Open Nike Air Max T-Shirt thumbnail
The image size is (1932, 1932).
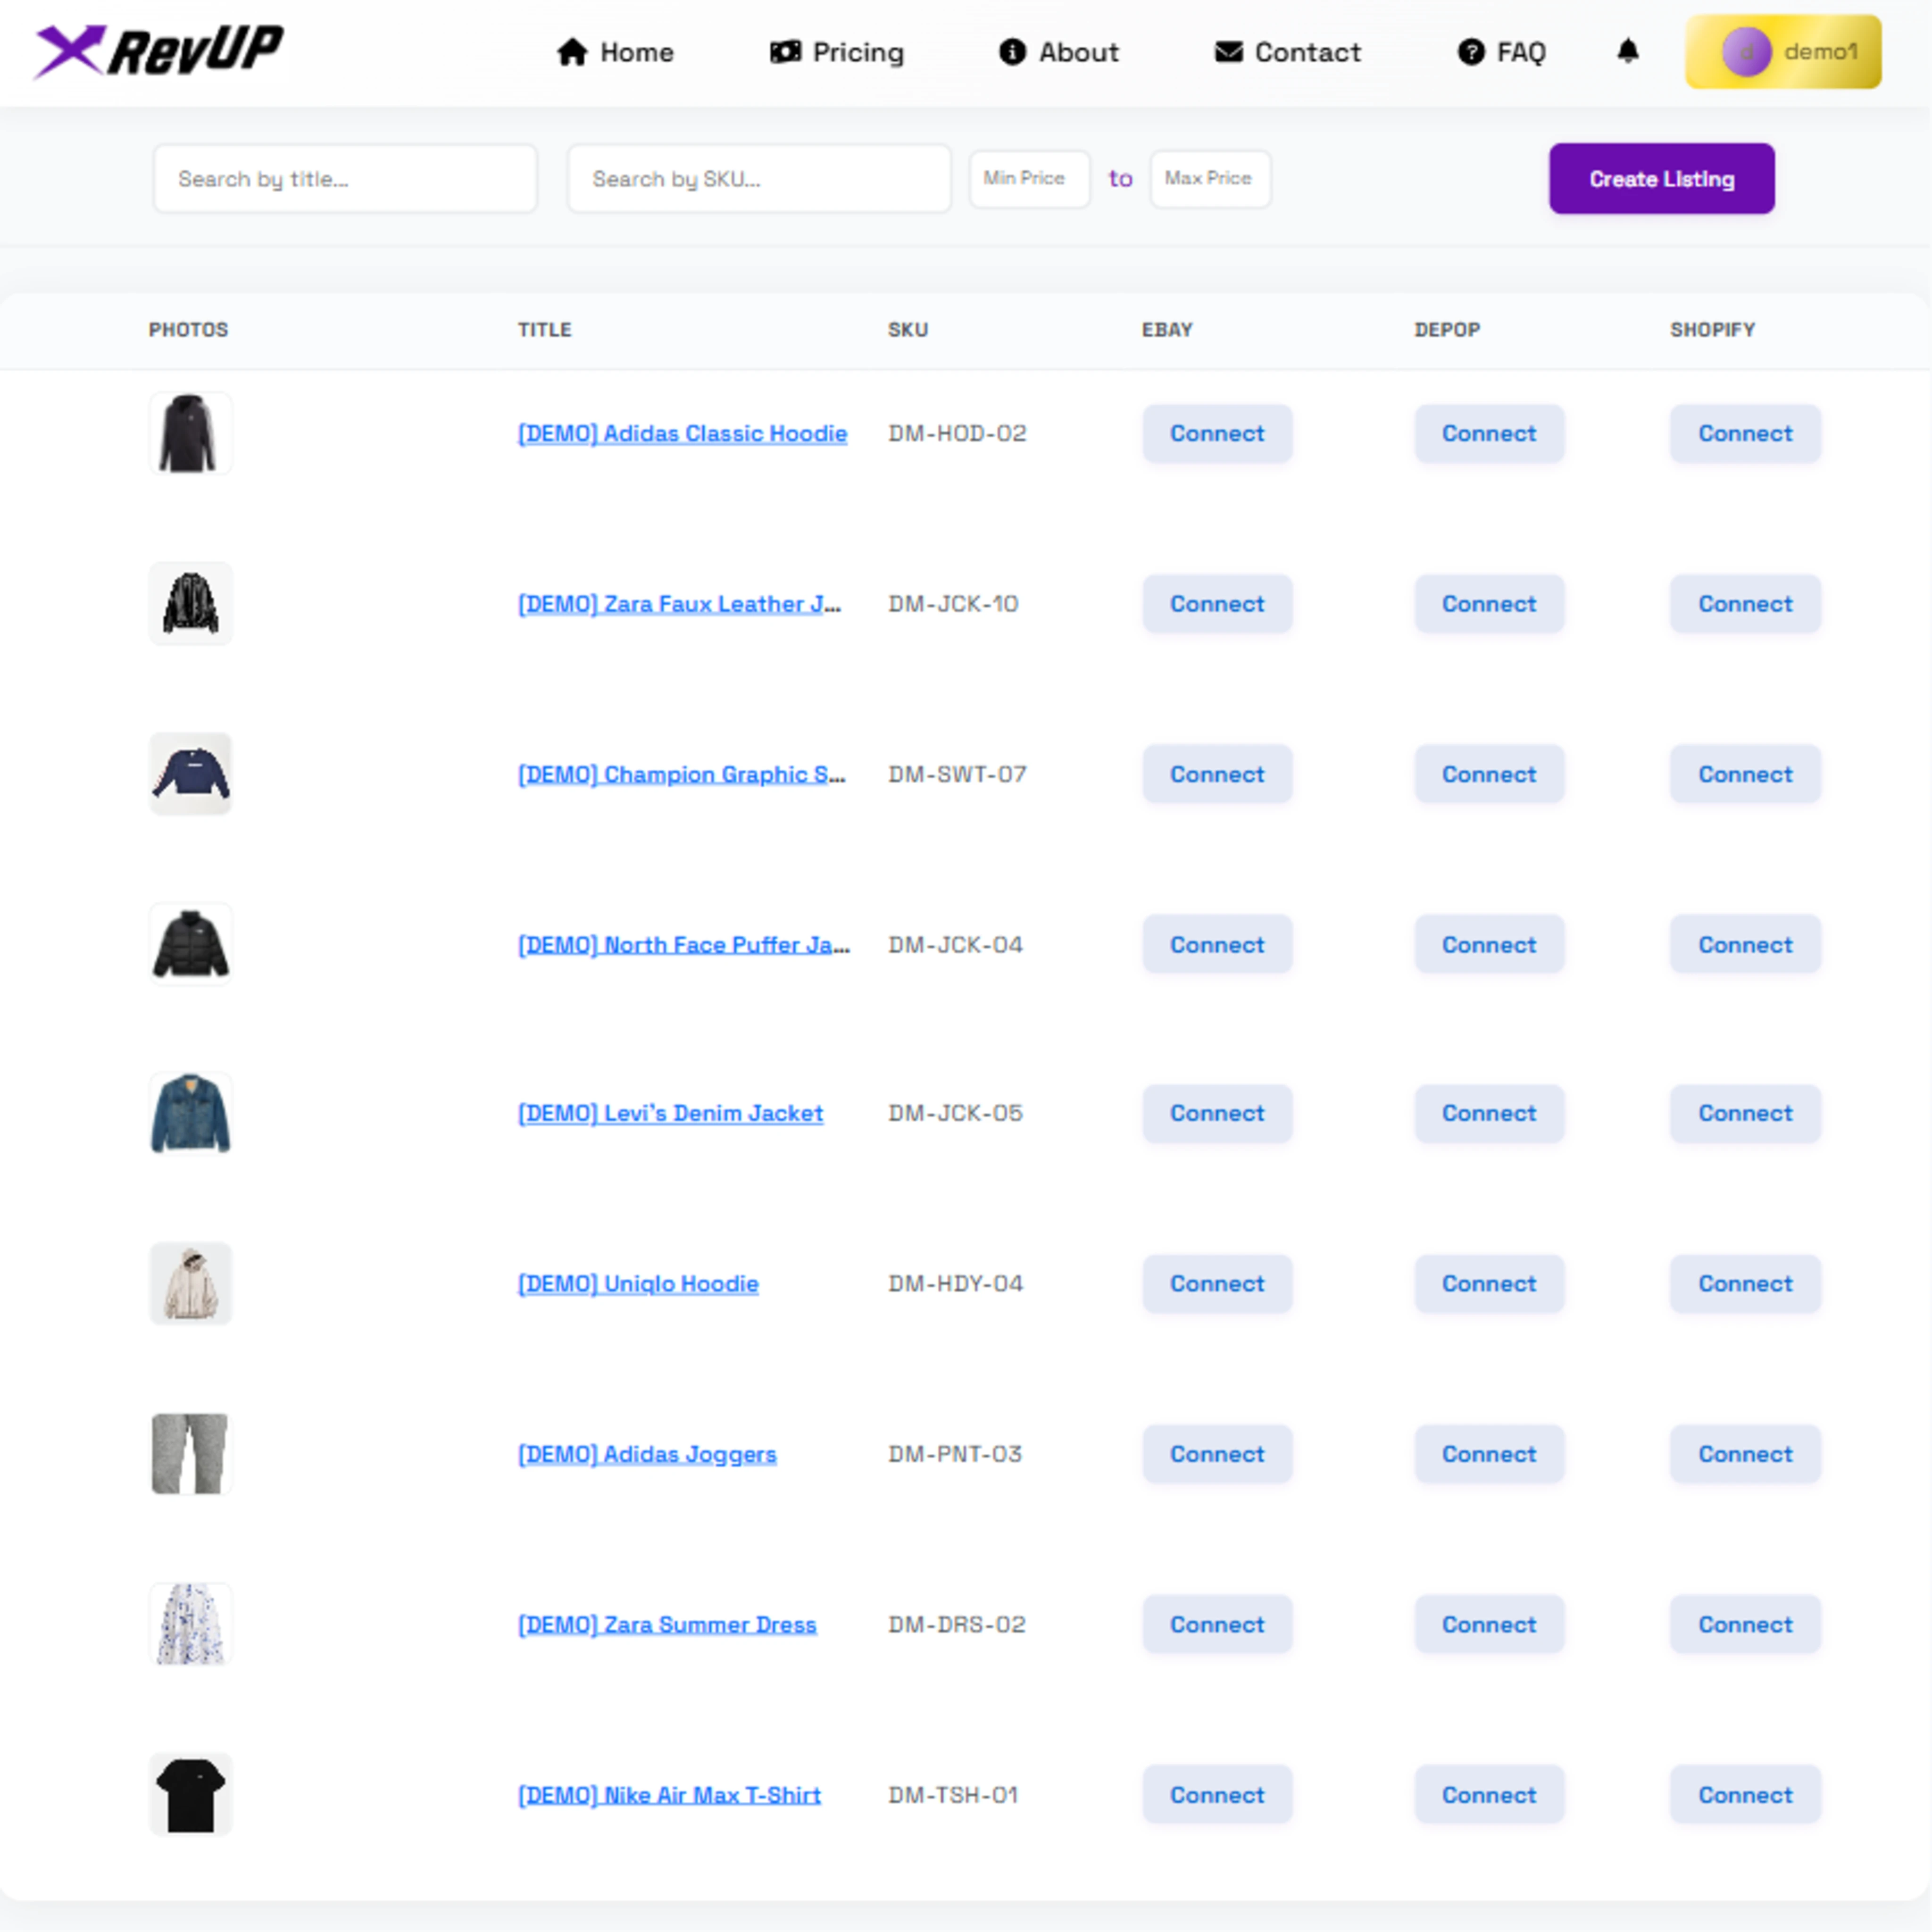[x=190, y=1794]
